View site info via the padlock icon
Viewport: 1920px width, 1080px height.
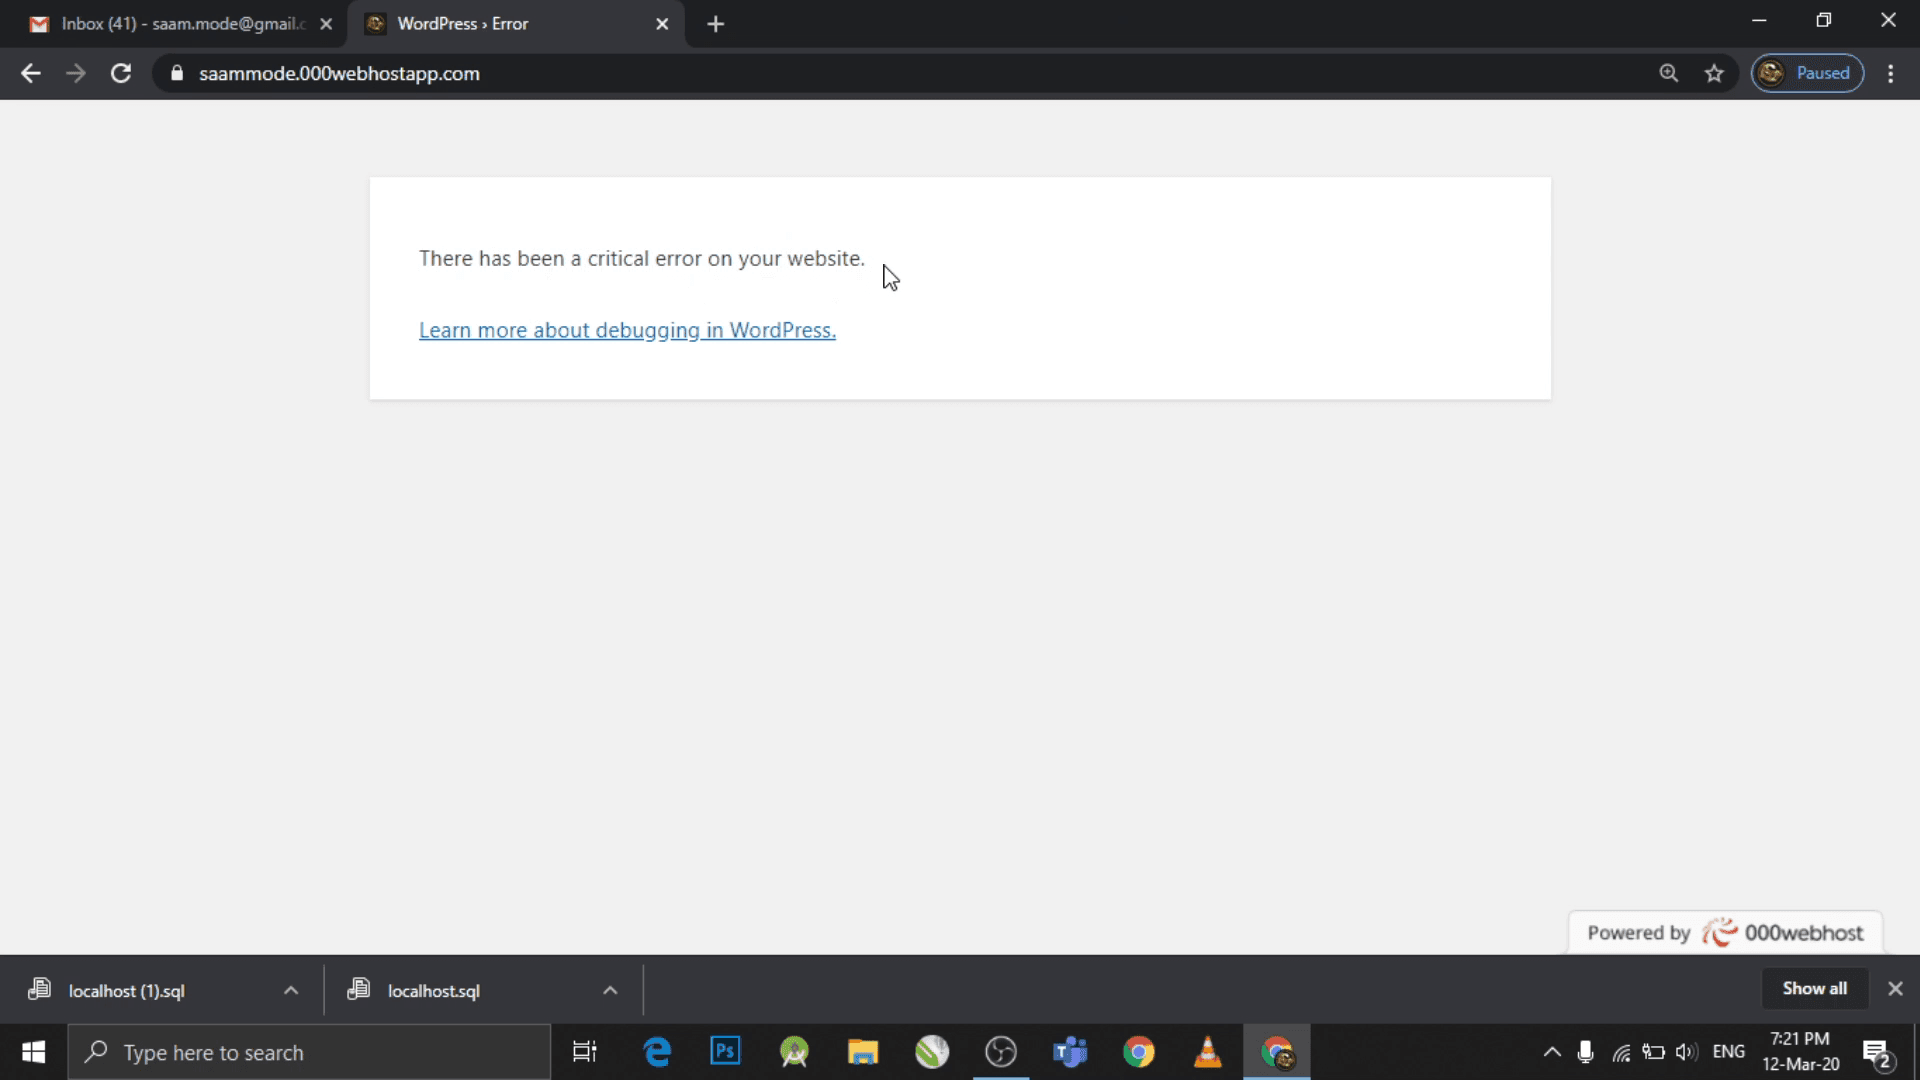click(177, 73)
